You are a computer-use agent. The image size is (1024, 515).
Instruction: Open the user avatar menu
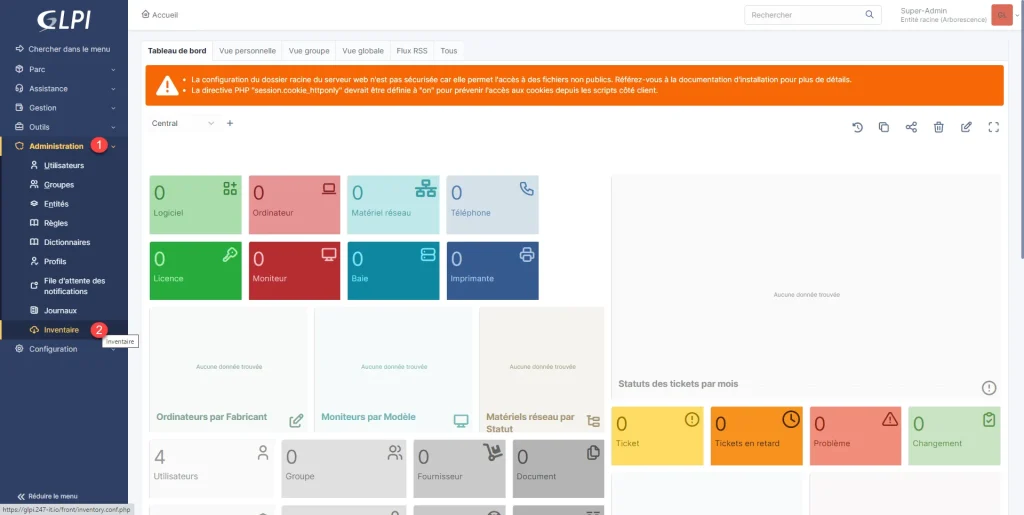[x=1001, y=14]
